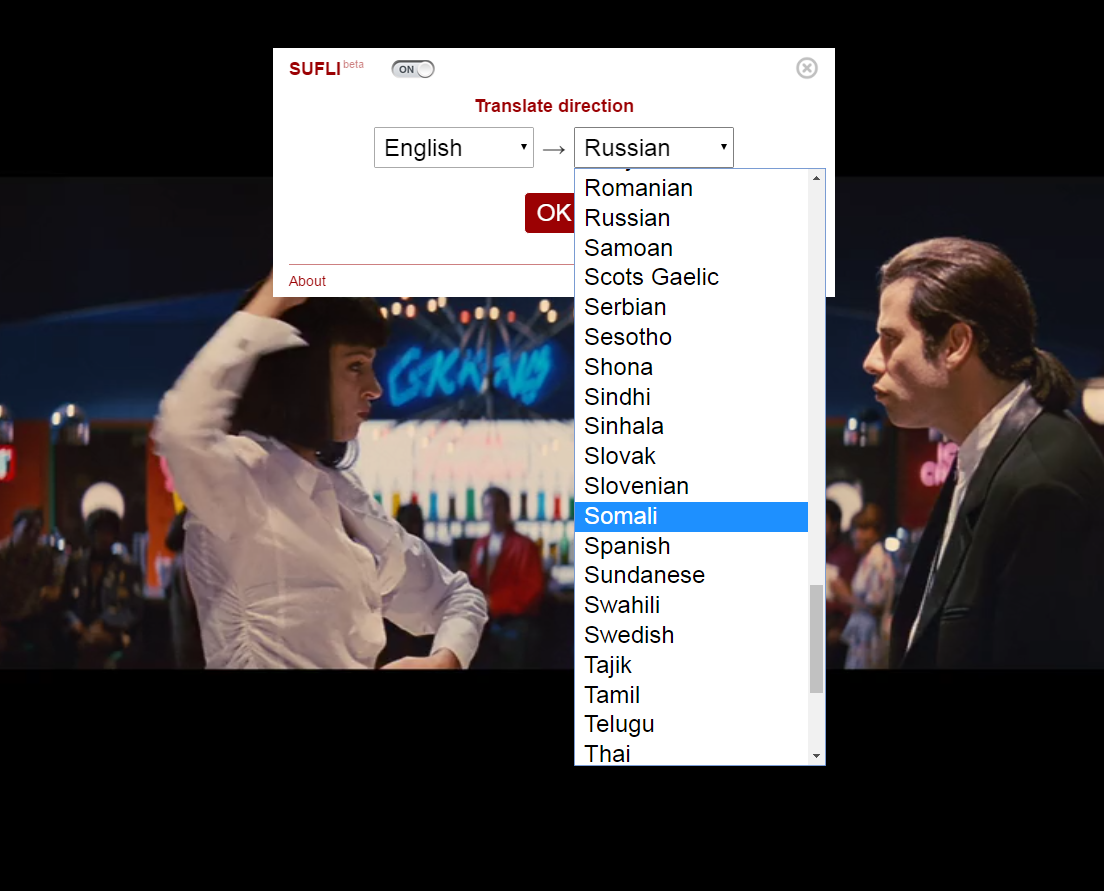The height and width of the screenshot is (891, 1104).
Task: Choose Scots Gaelic language option
Action: 691,277
